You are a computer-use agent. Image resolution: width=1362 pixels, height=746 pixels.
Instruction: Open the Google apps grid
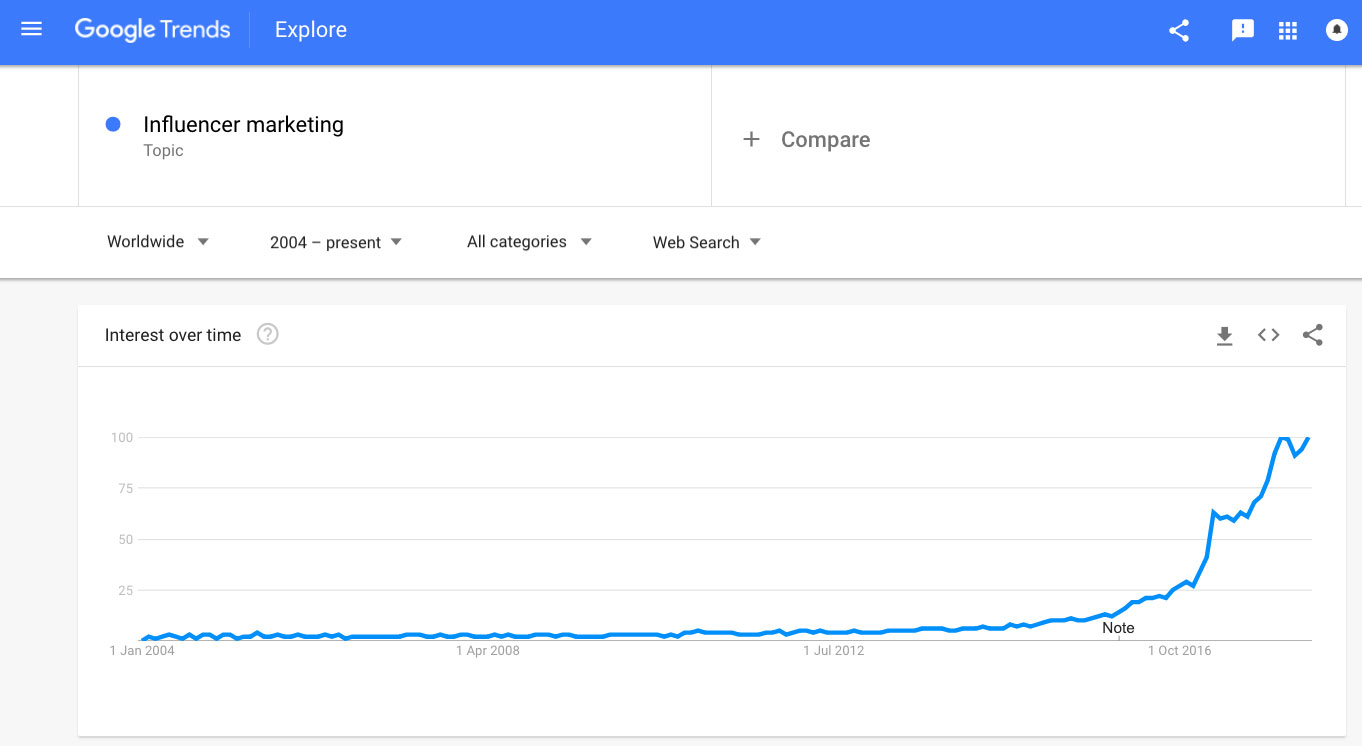click(1288, 30)
